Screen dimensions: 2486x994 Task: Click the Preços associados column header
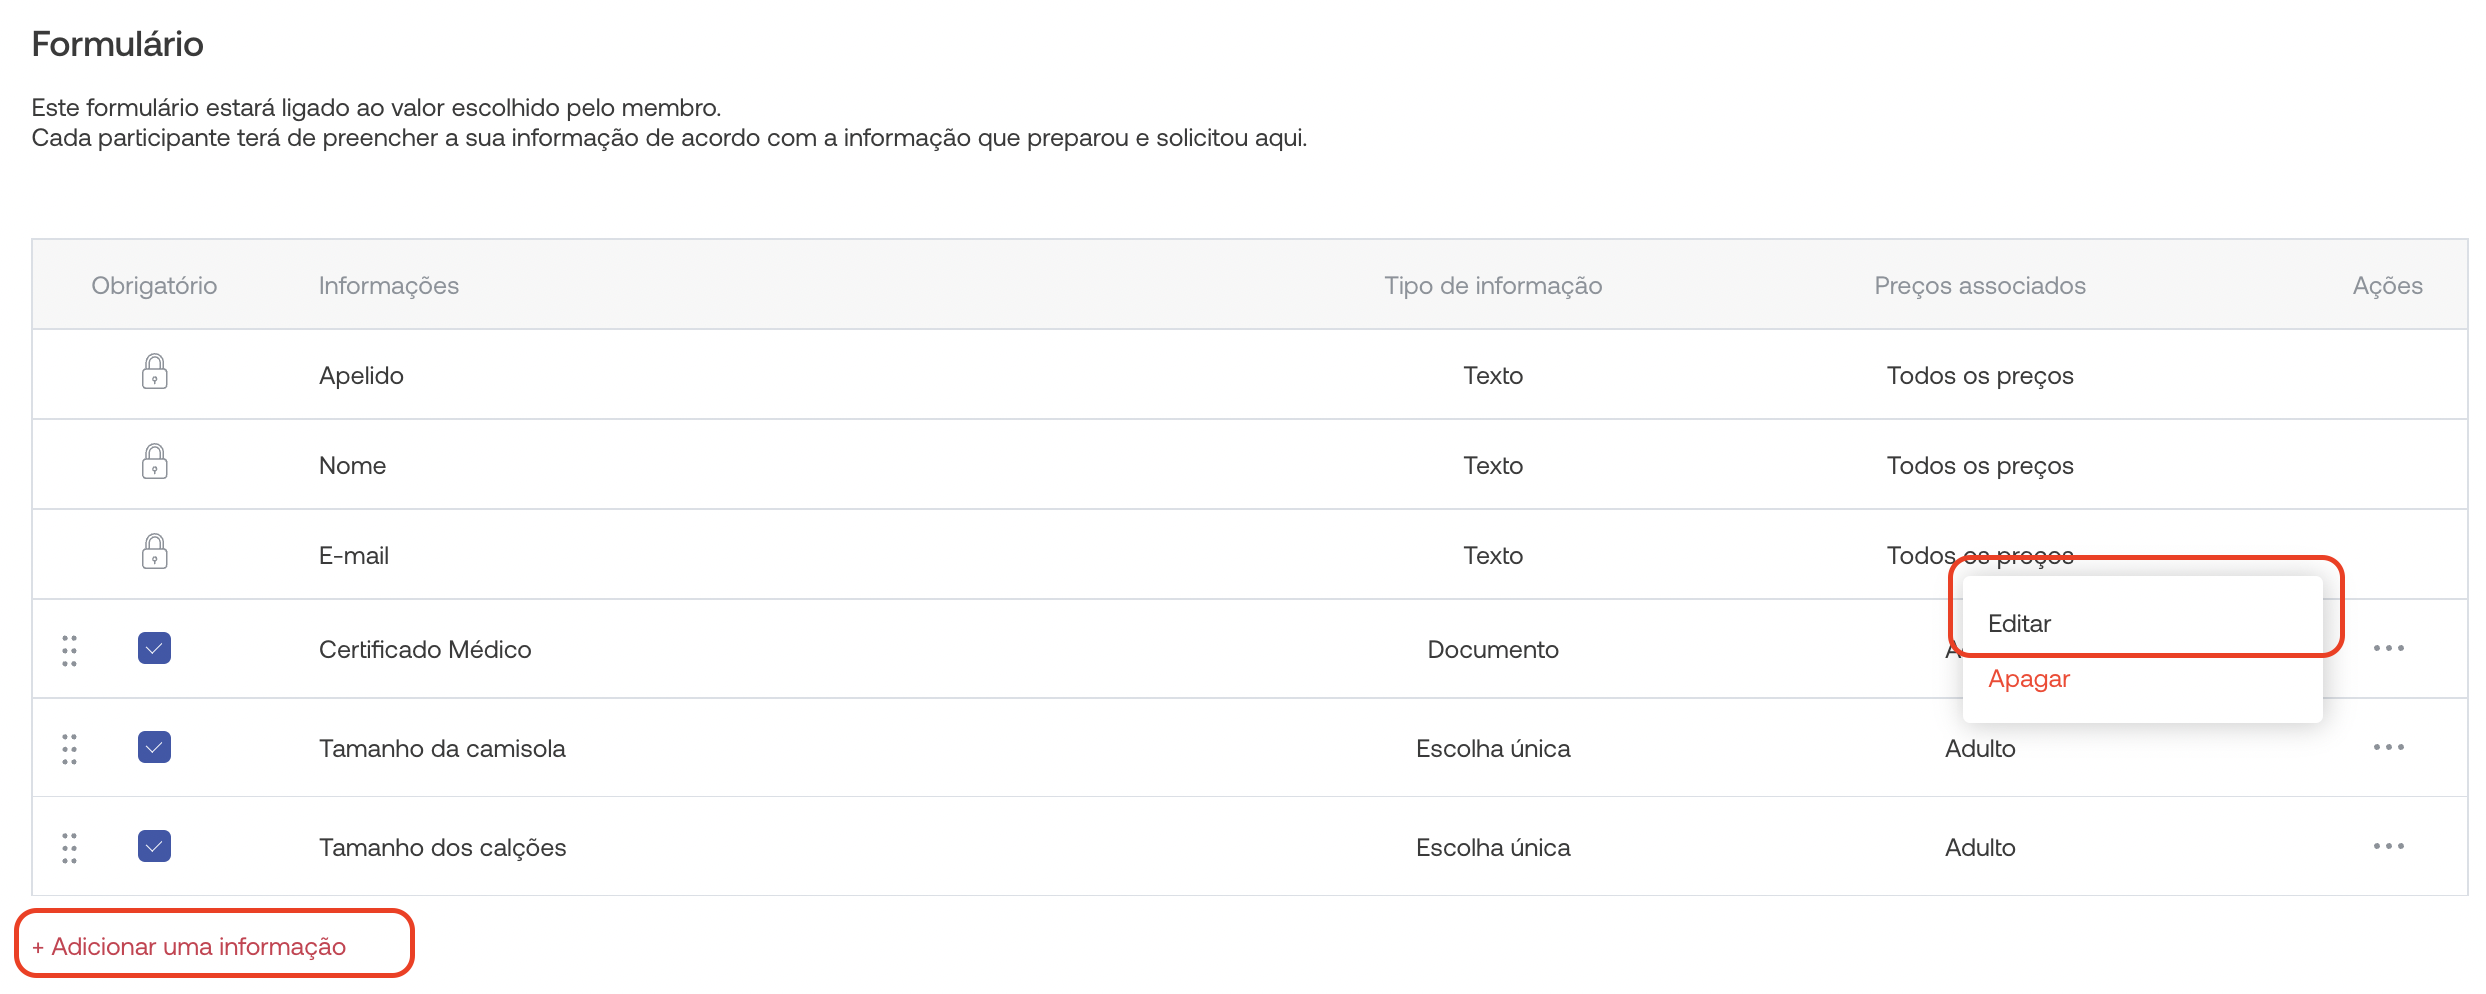[1979, 285]
